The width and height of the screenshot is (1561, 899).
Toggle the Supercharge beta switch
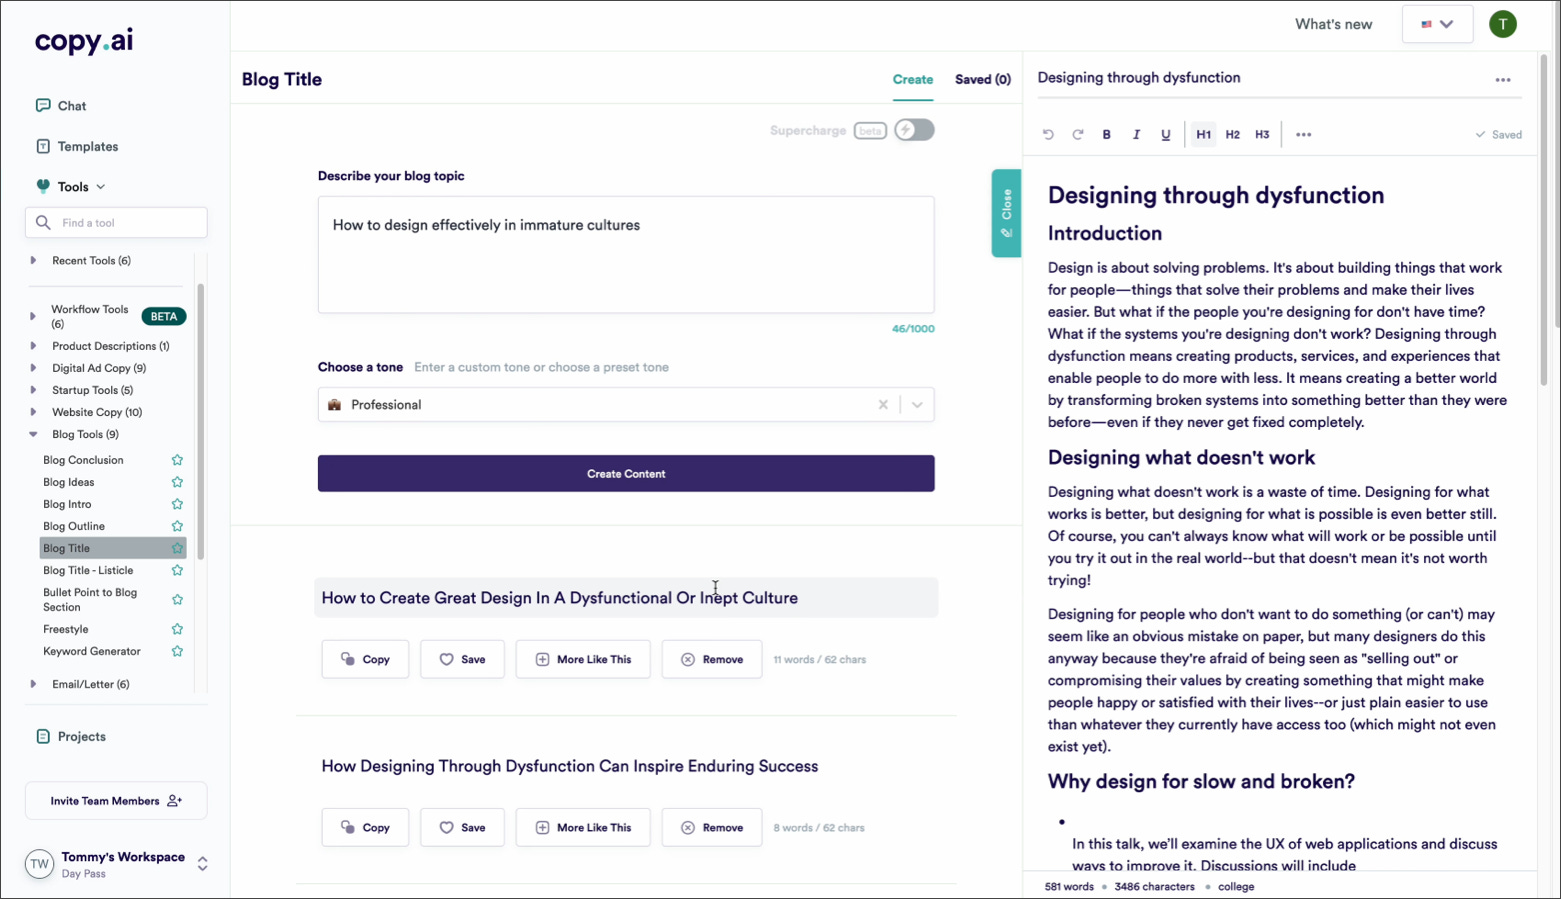click(x=913, y=130)
